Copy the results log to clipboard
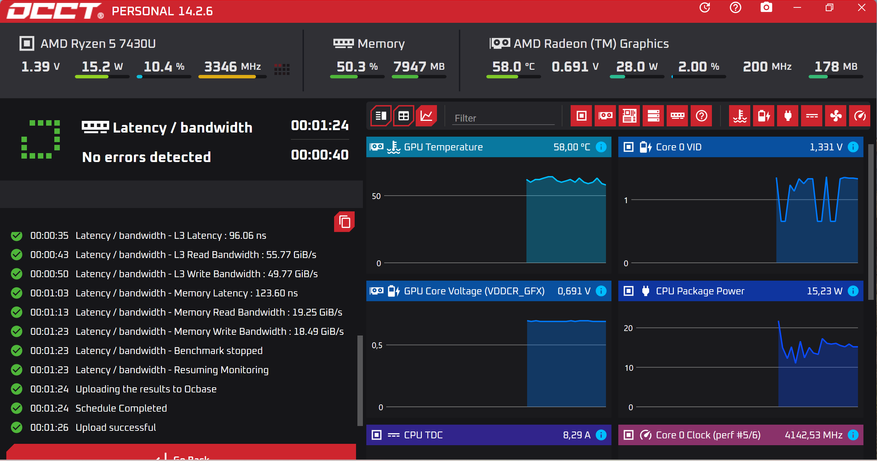 click(x=345, y=222)
